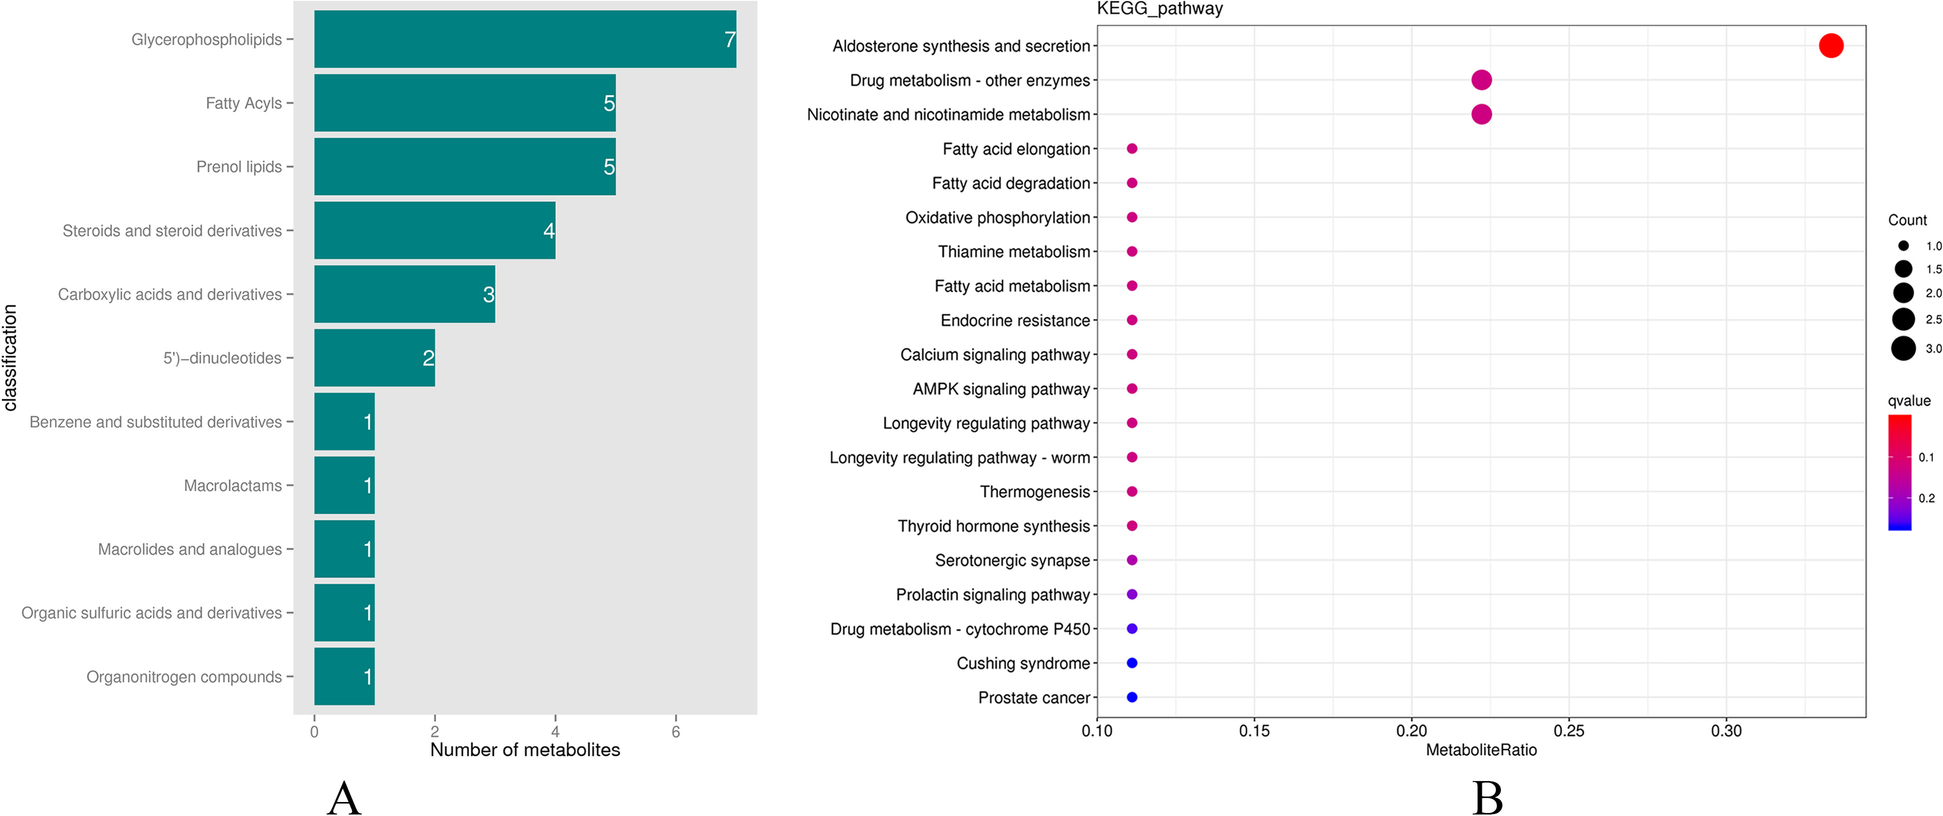
Task: Click the Glycerophospholipids axis label
Action: click(x=207, y=40)
